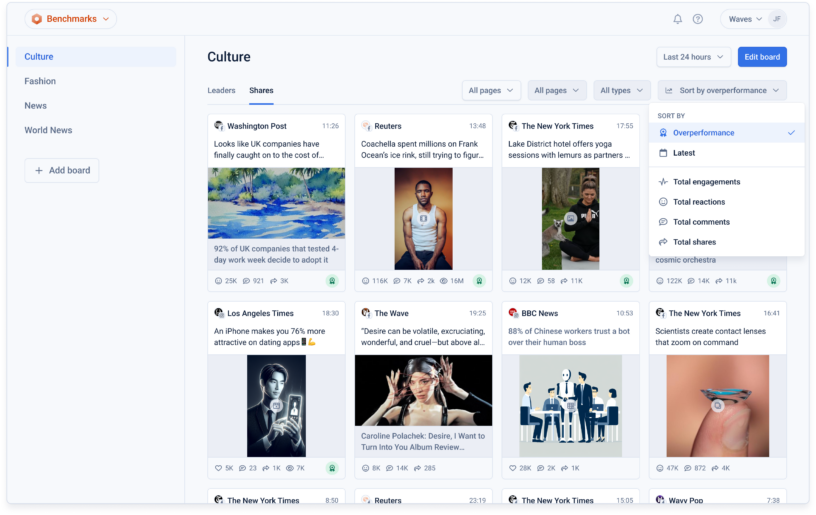The height and width of the screenshot is (515, 816).
Task: Open the Fashion board in sidebar
Action: [x=40, y=81]
